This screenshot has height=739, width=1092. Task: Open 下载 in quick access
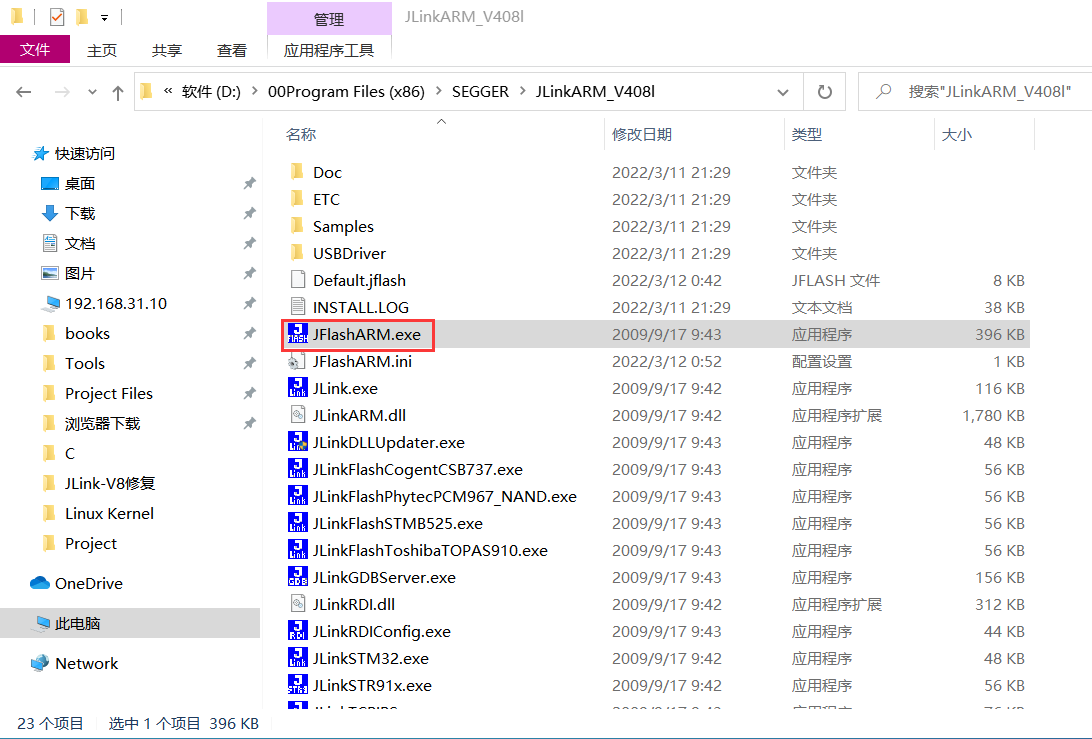coord(79,213)
